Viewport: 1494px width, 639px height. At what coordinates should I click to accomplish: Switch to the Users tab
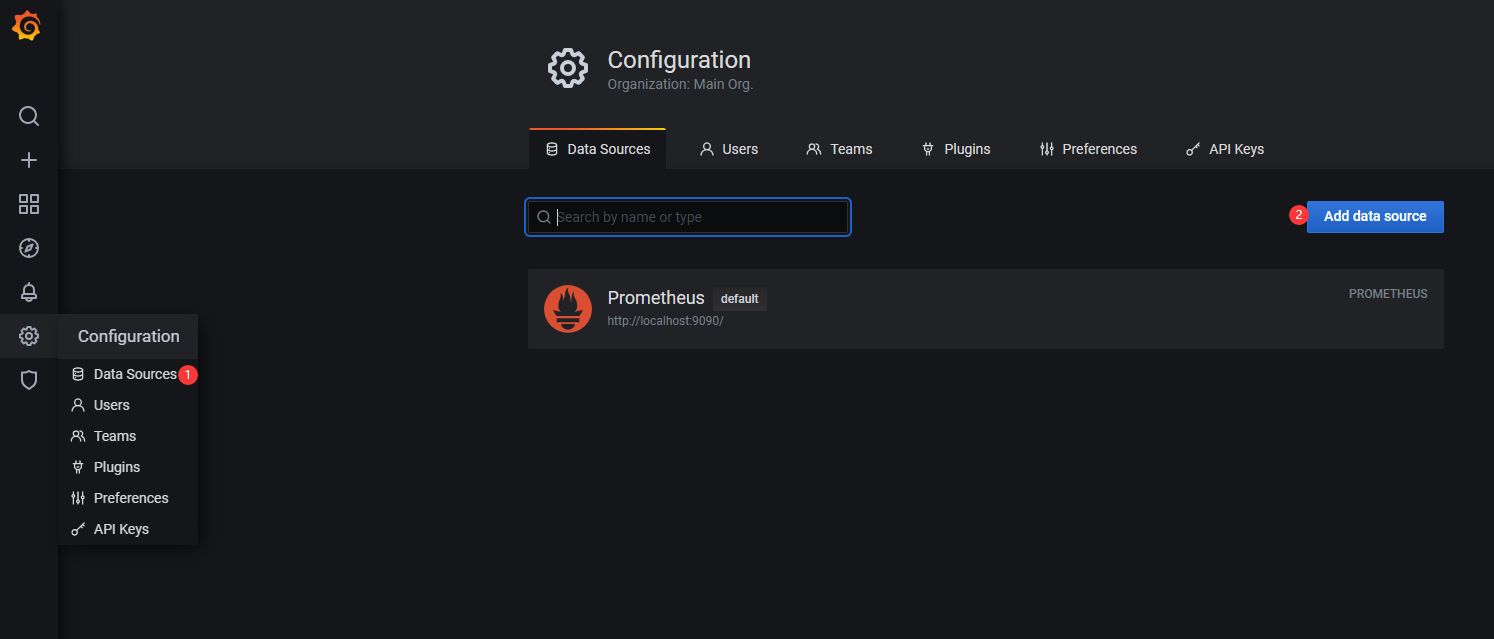tap(728, 149)
